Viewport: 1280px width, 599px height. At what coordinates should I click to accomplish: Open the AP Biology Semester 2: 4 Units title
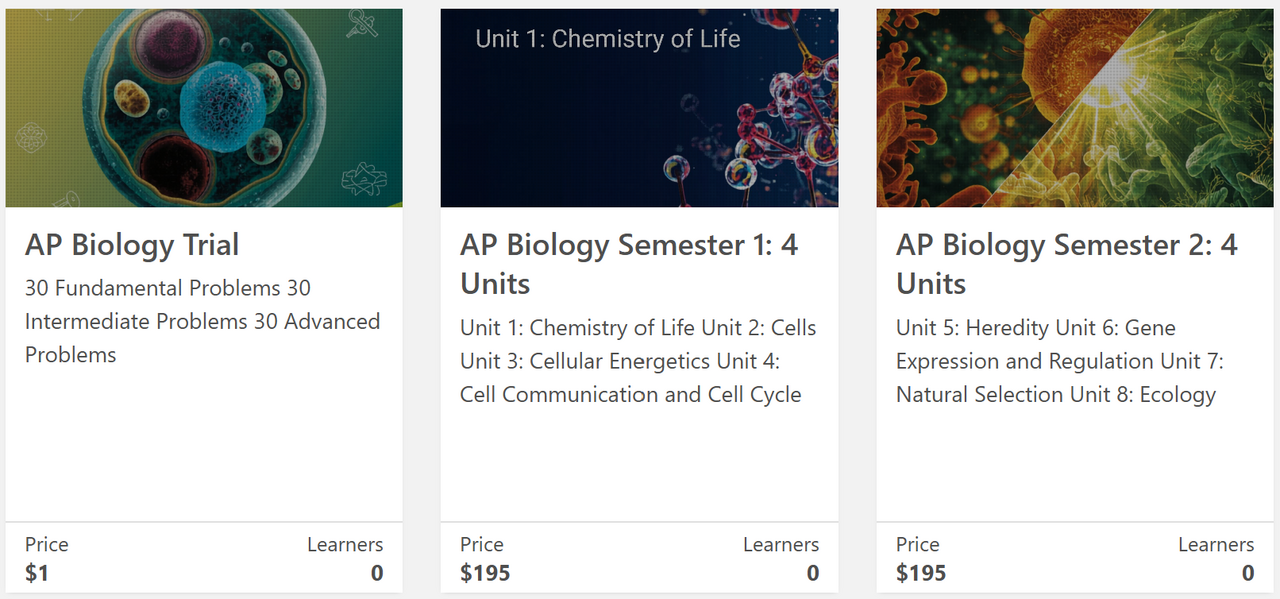coord(1066,264)
